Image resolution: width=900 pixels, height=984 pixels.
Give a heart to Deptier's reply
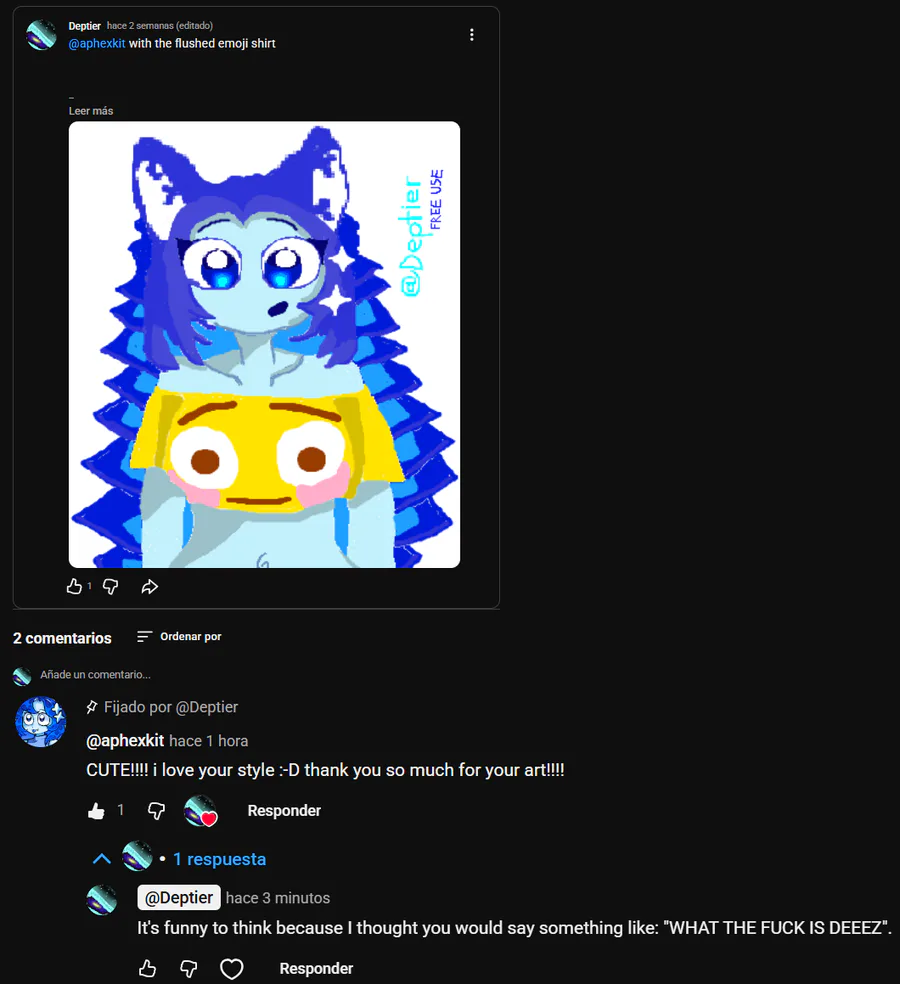(232, 968)
